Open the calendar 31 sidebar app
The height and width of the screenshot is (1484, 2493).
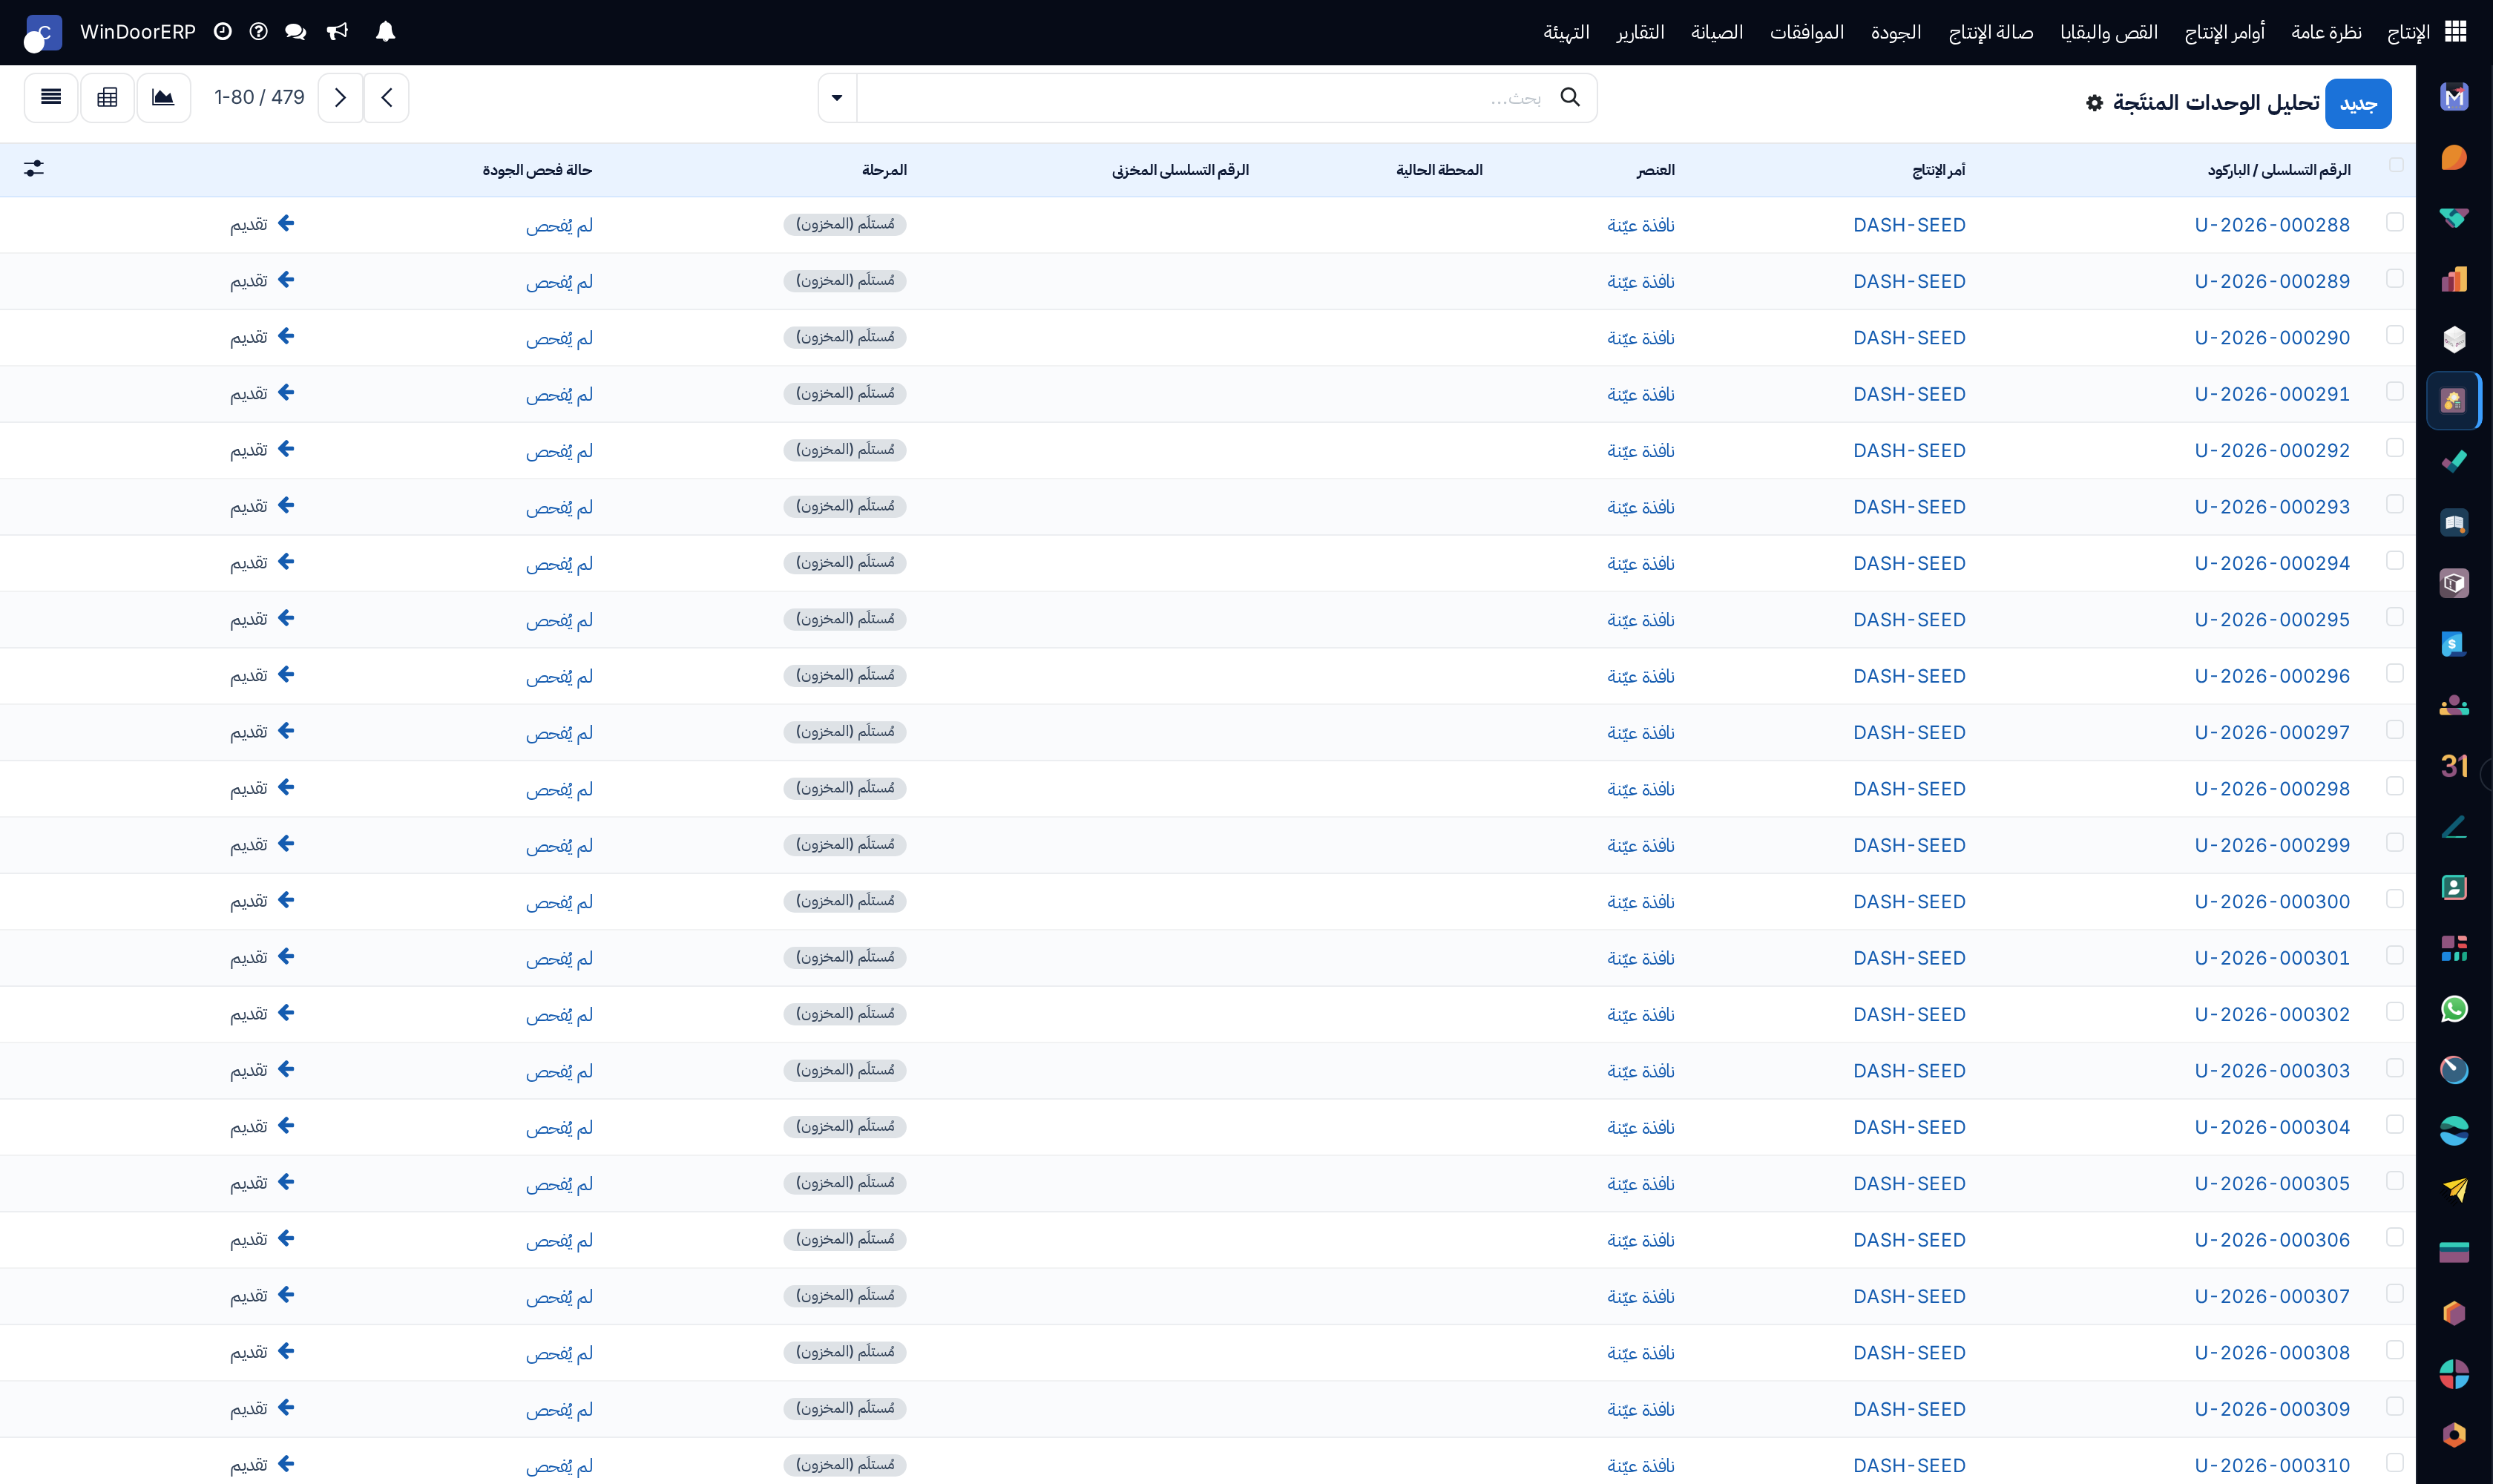(2454, 766)
